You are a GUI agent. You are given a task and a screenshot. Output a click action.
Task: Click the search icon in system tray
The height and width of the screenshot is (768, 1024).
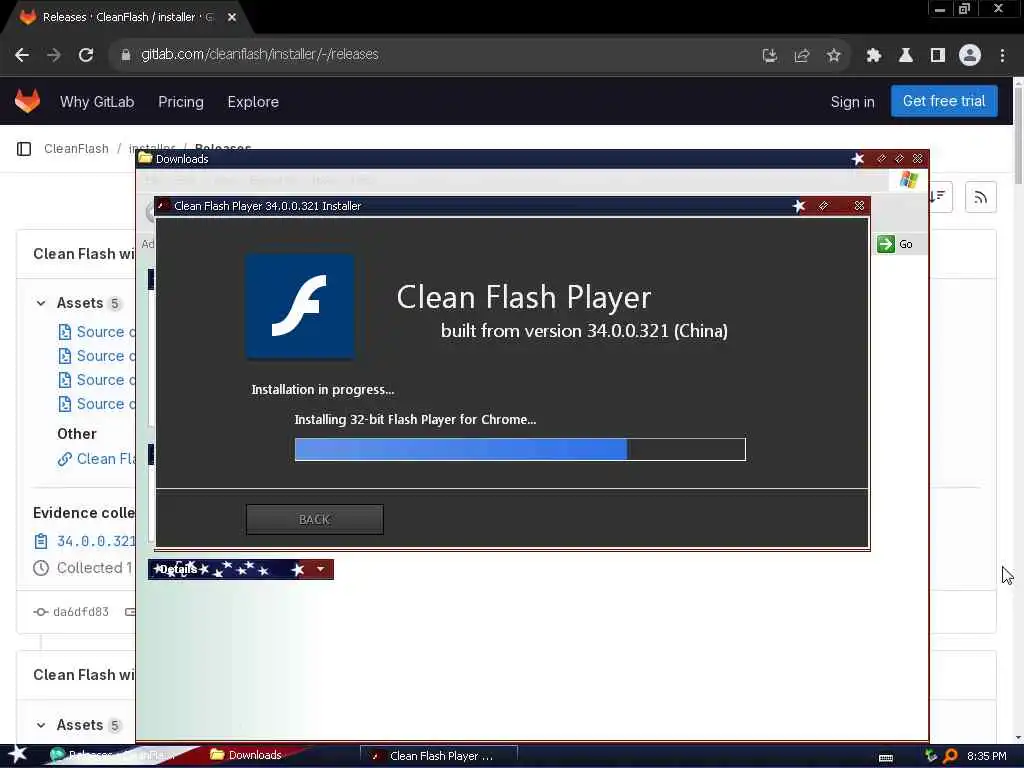[950, 756]
